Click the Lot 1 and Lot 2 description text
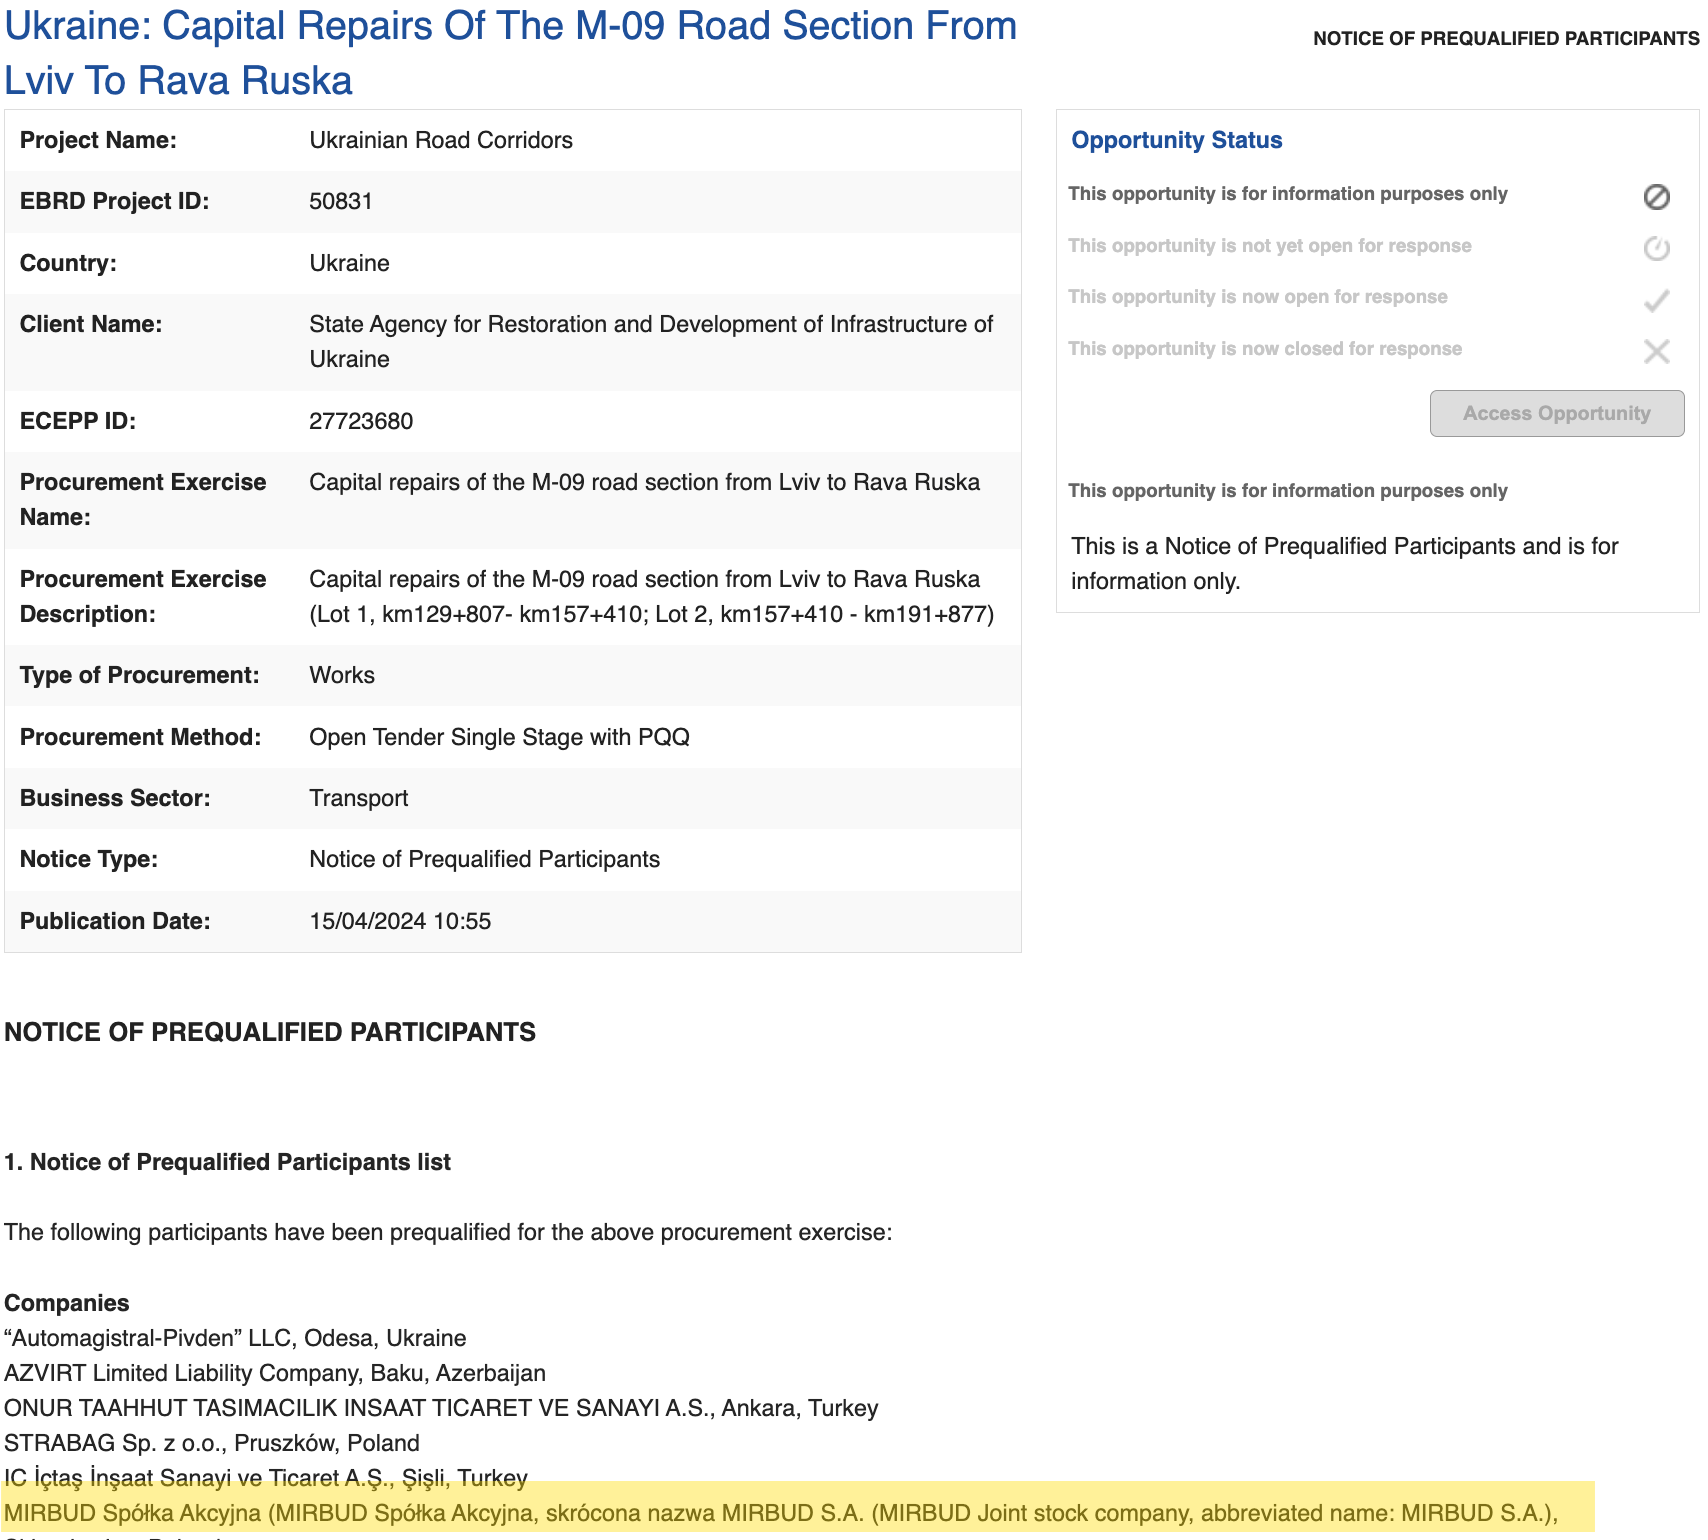The width and height of the screenshot is (1708, 1540). [652, 614]
